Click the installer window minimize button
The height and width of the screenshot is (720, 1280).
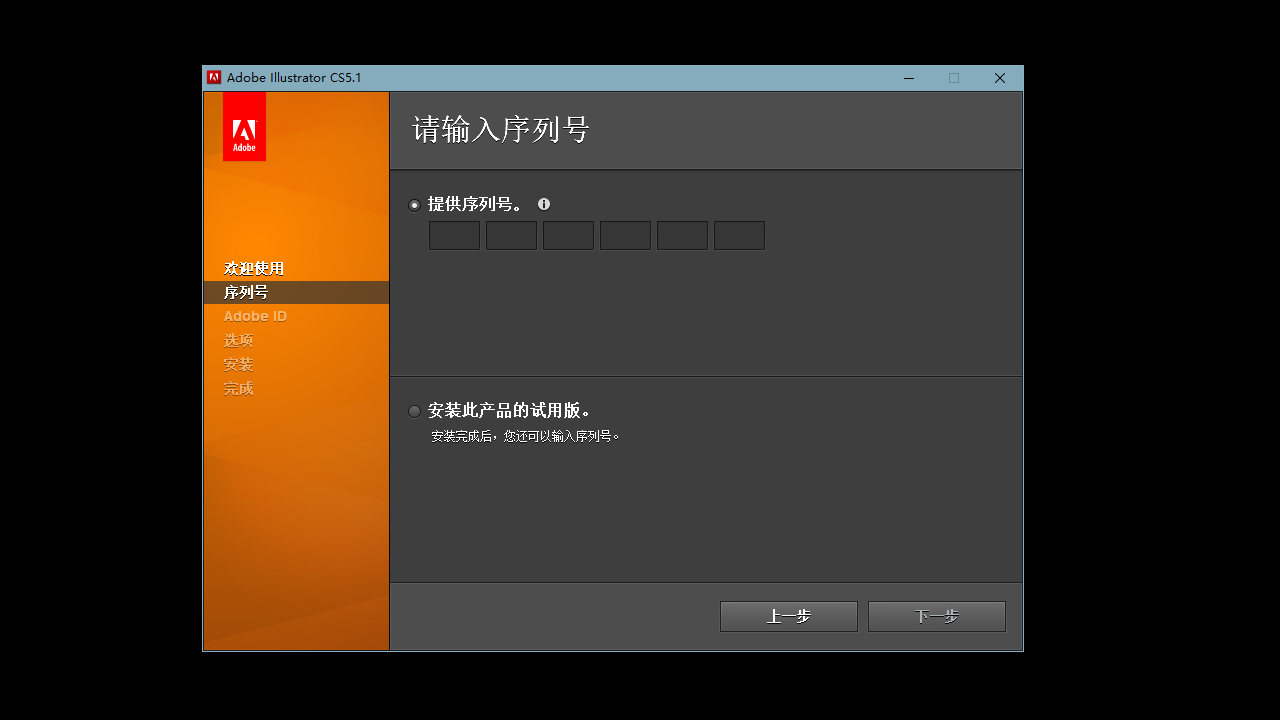tap(908, 77)
